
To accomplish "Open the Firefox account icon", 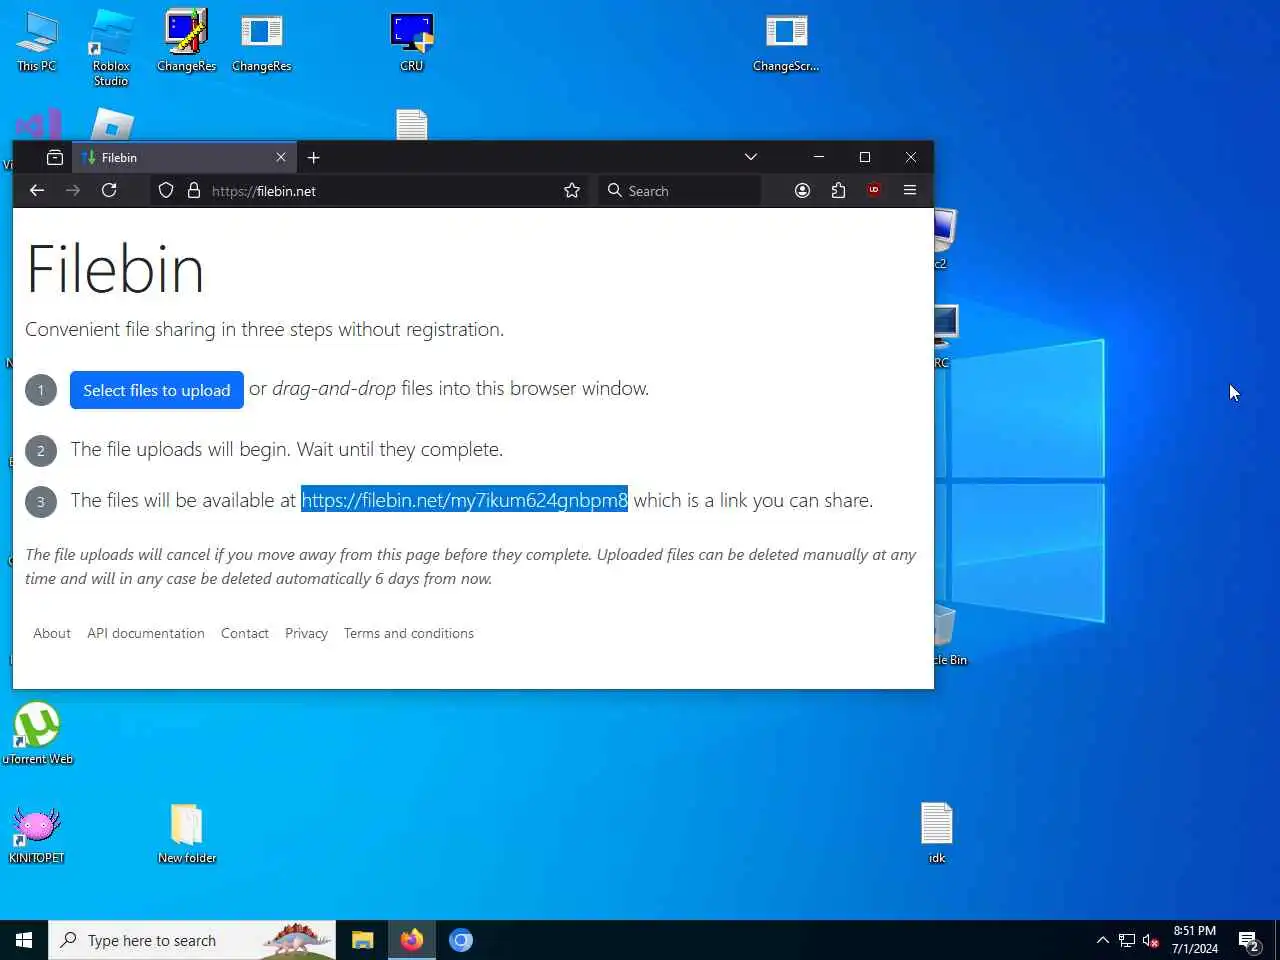I will coord(802,190).
